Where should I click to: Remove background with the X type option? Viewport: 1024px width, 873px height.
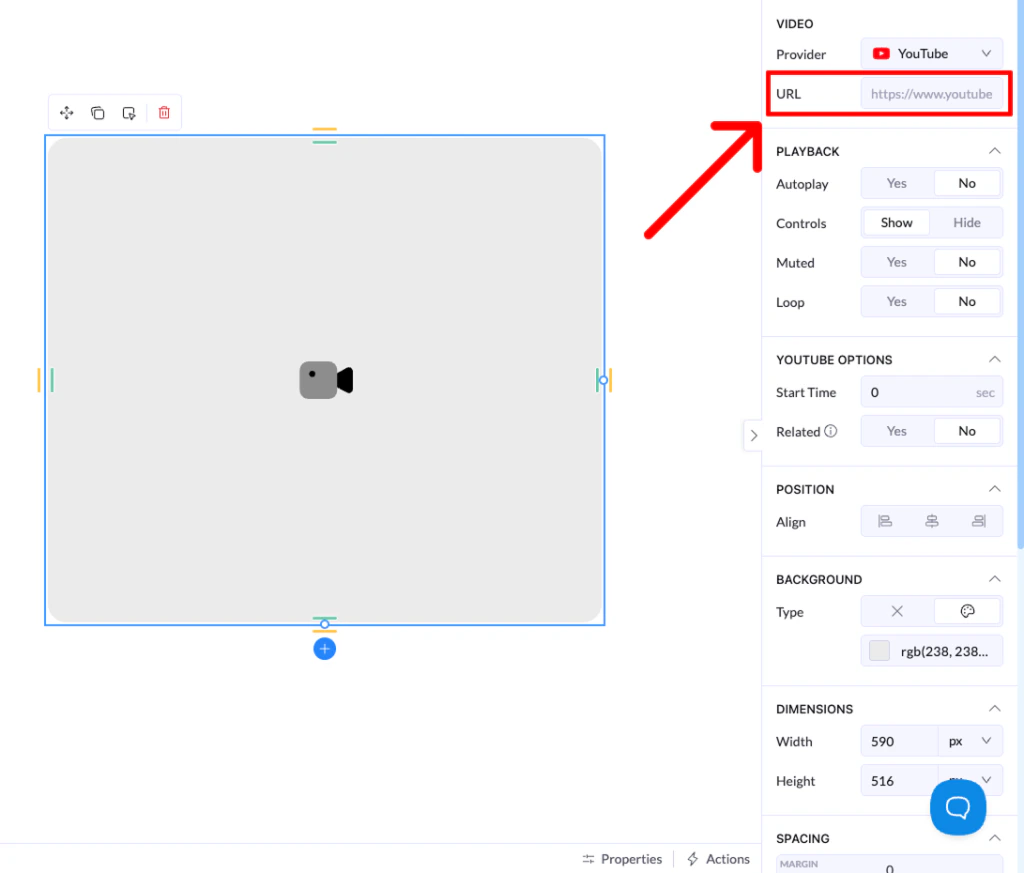click(897, 611)
